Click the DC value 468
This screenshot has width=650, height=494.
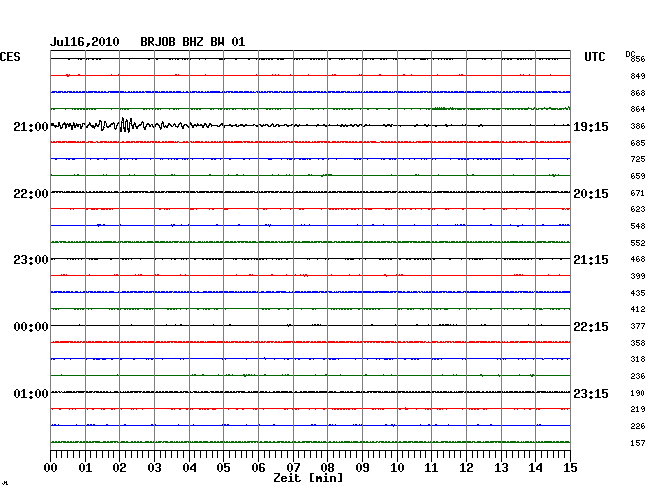[x=638, y=259]
